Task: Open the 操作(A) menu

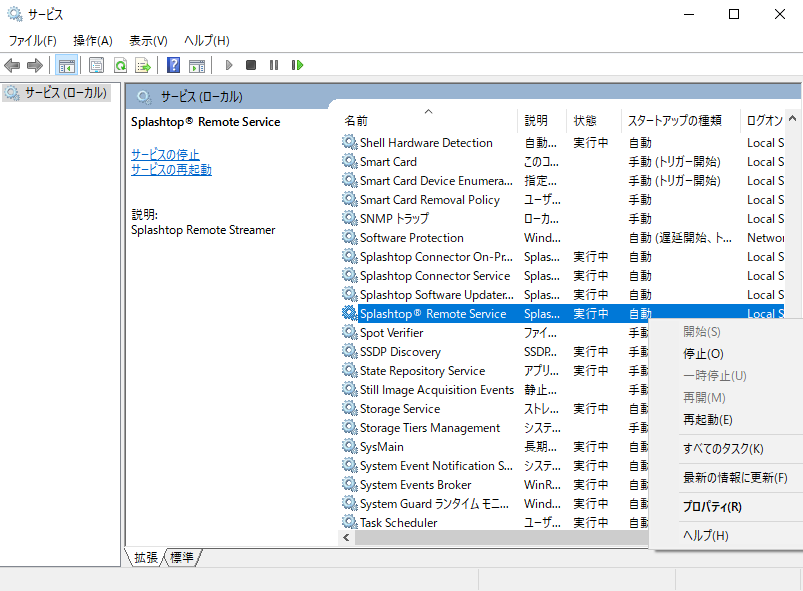Action: pos(93,40)
